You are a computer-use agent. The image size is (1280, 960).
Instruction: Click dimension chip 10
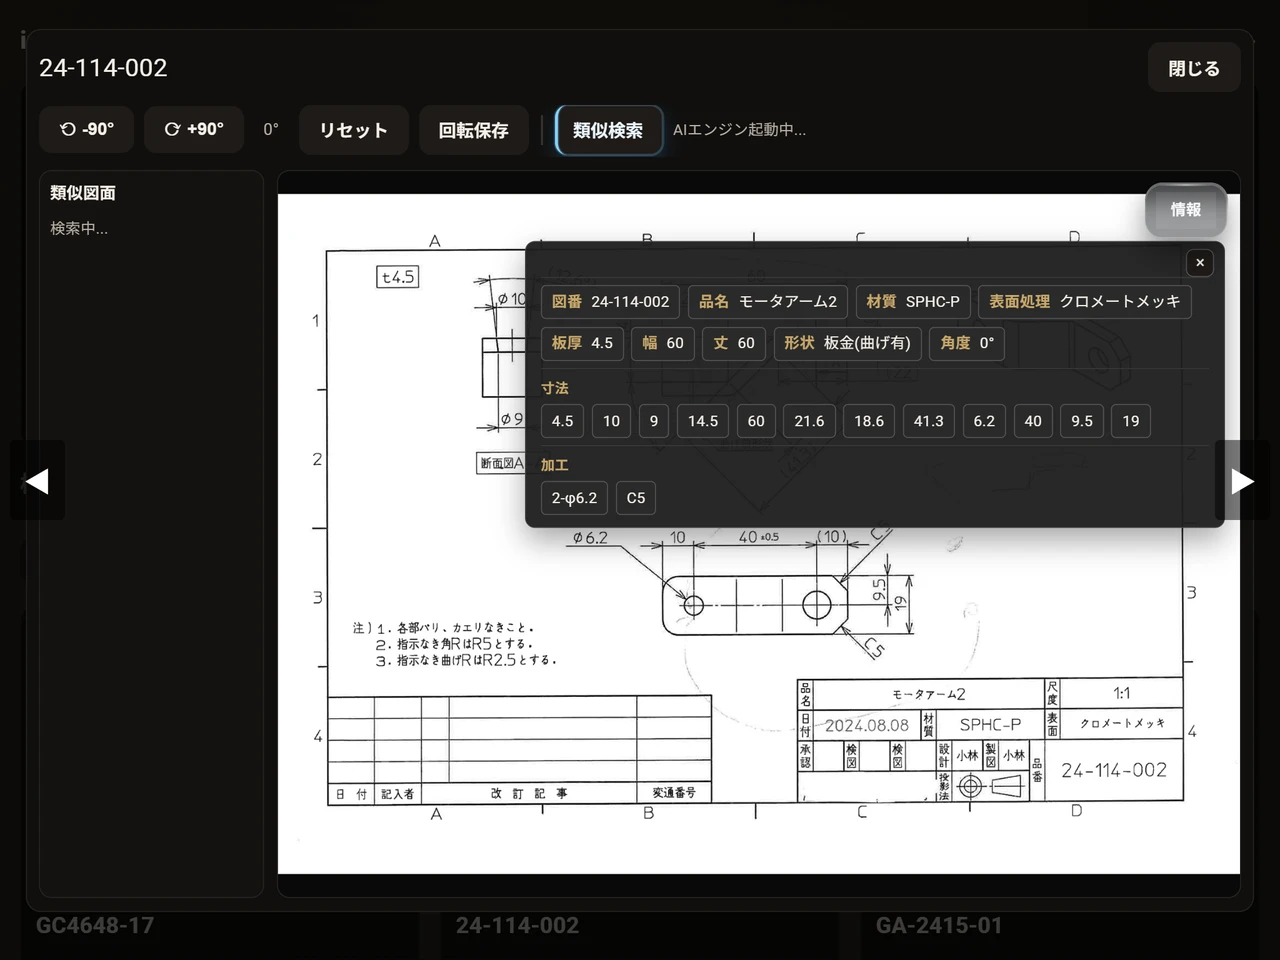click(x=611, y=421)
